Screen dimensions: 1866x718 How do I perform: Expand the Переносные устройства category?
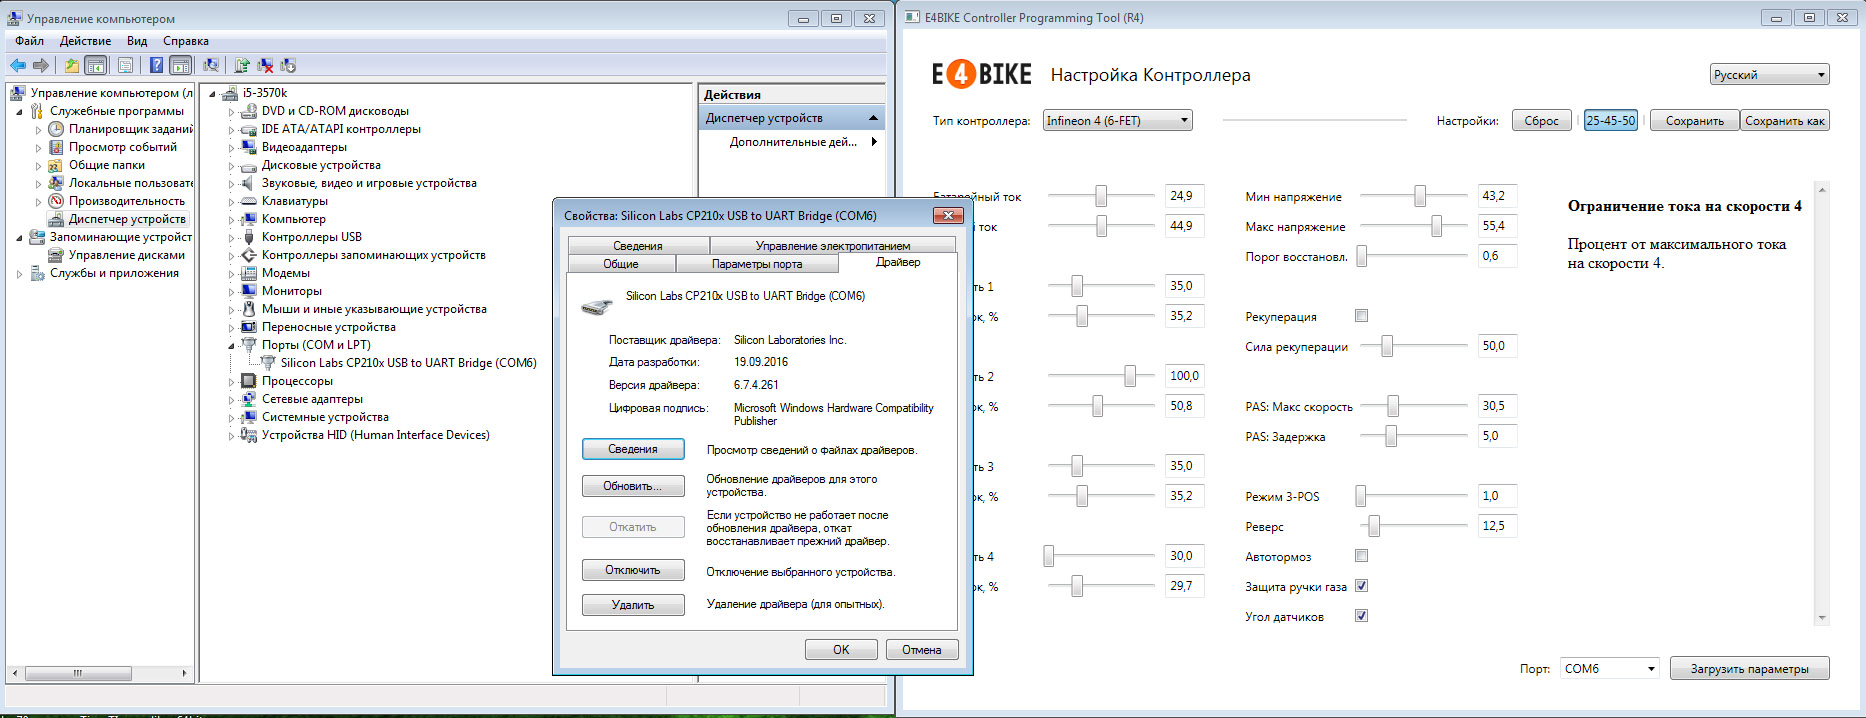pos(231,327)
